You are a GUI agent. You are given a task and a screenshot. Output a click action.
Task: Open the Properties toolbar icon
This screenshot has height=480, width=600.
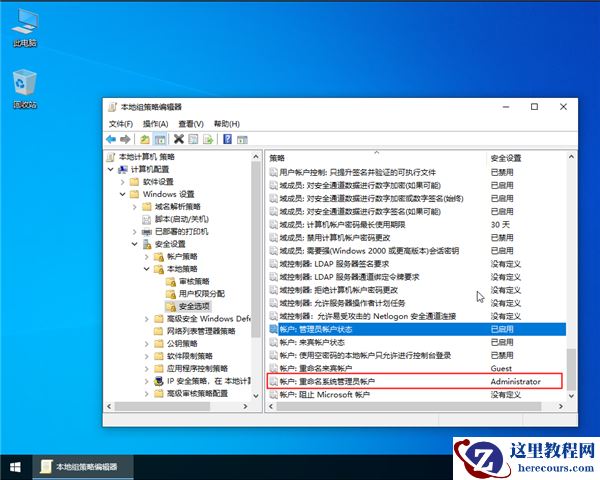pyautogui.click(x=193, y=139)
